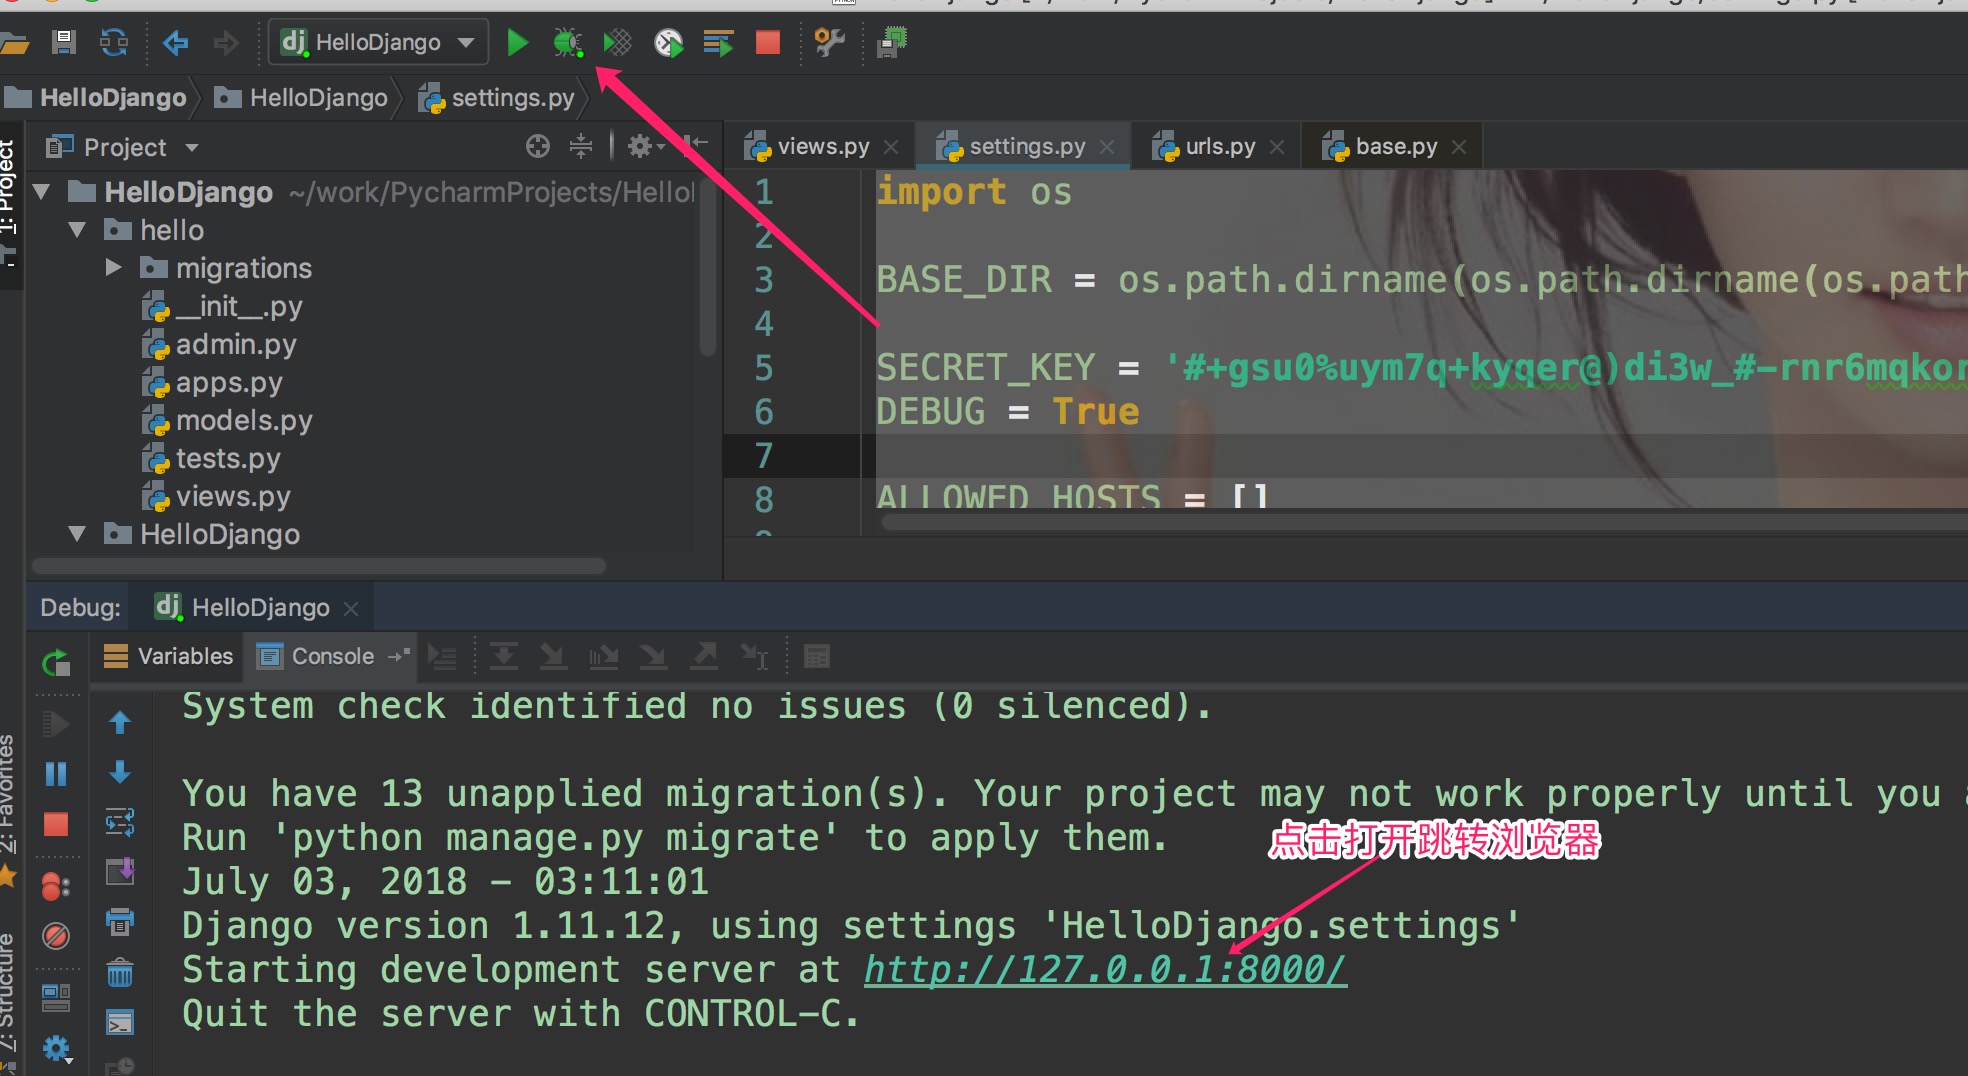Open project structure icon at toolbar end
The height and width of the screenshot is (1076, 1968).
coord(892,42)
